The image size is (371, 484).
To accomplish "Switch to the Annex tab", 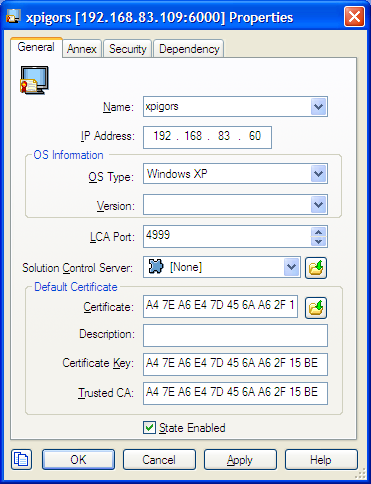I will pos(82,49).
